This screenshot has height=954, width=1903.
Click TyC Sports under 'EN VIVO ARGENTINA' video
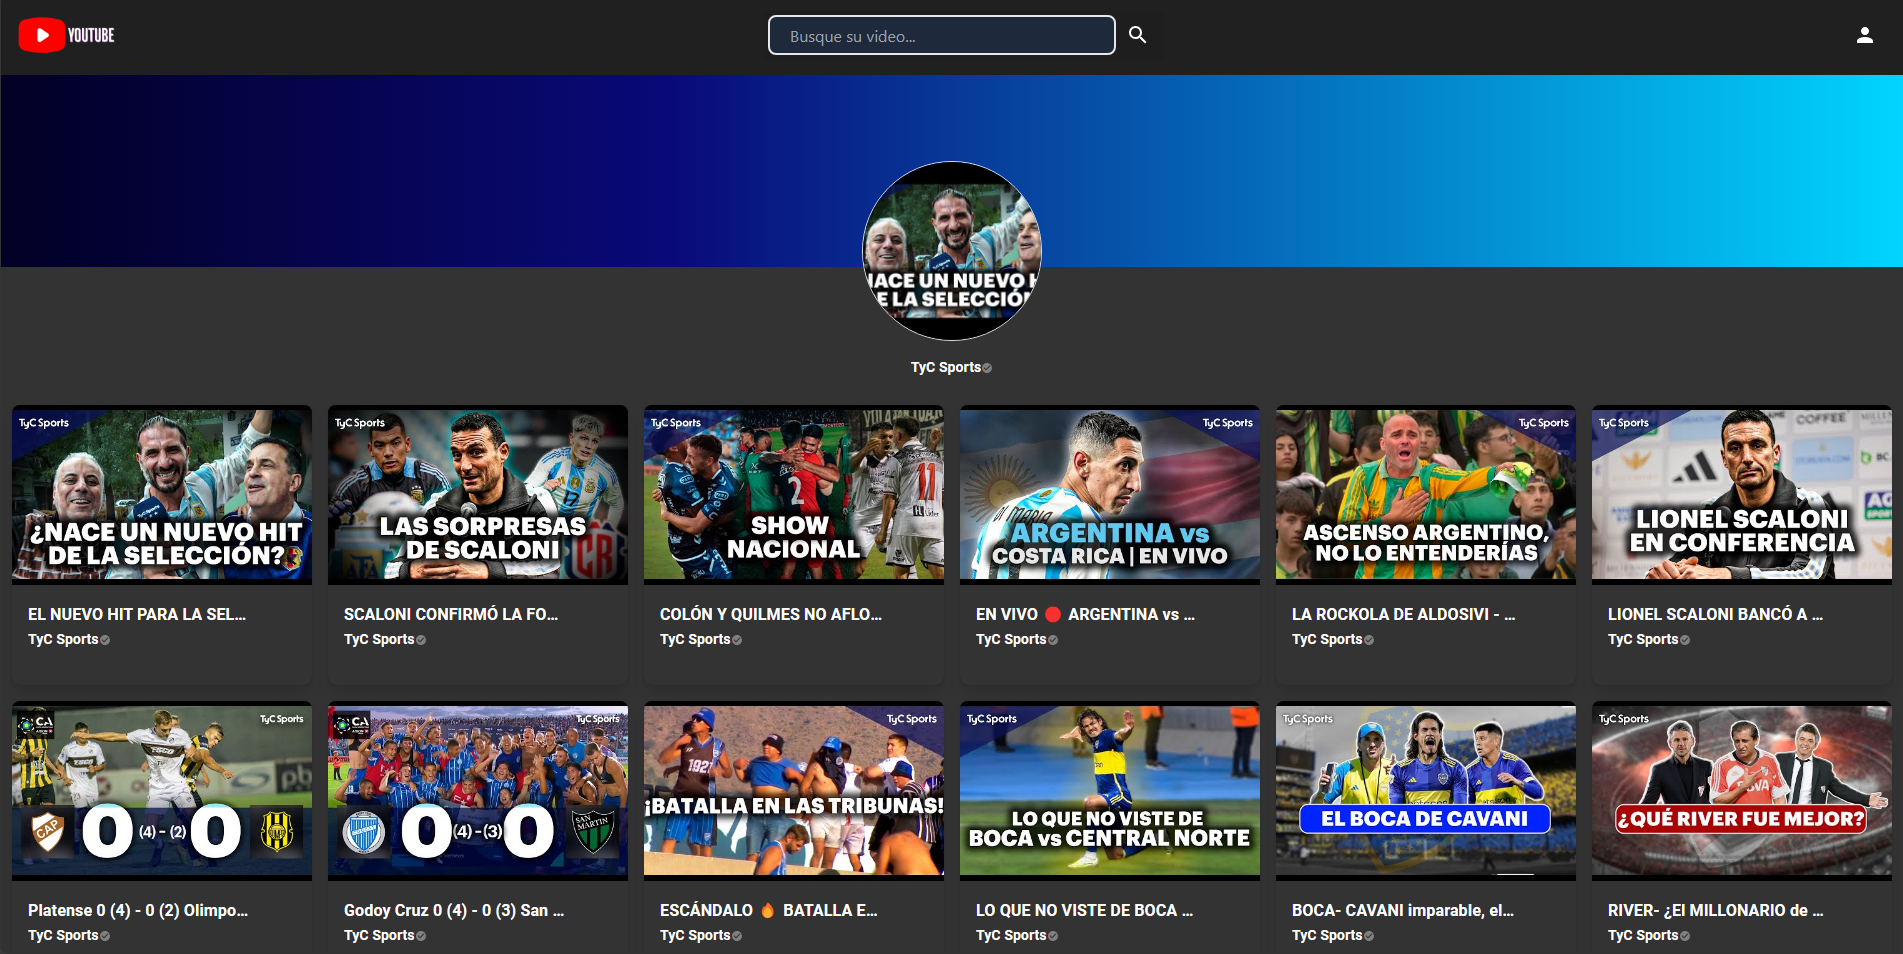point(1011,639)
